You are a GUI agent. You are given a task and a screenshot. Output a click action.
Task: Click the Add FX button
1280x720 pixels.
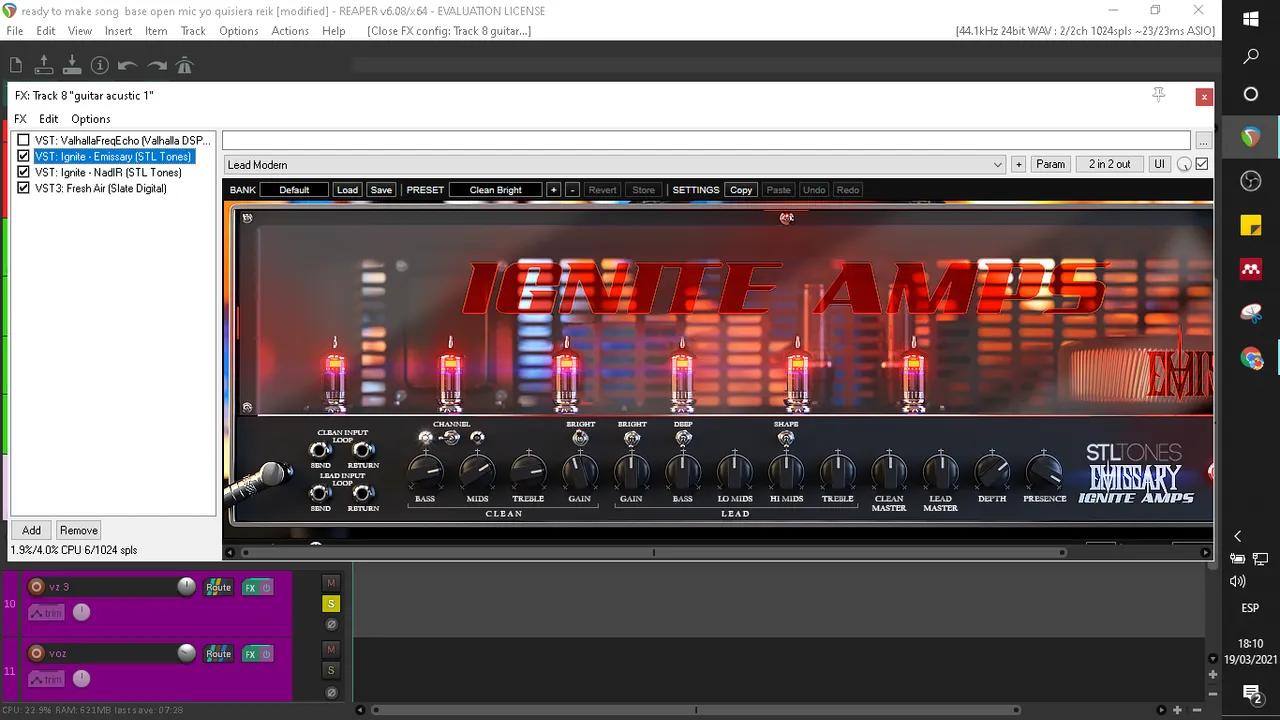tap(32, 530)
